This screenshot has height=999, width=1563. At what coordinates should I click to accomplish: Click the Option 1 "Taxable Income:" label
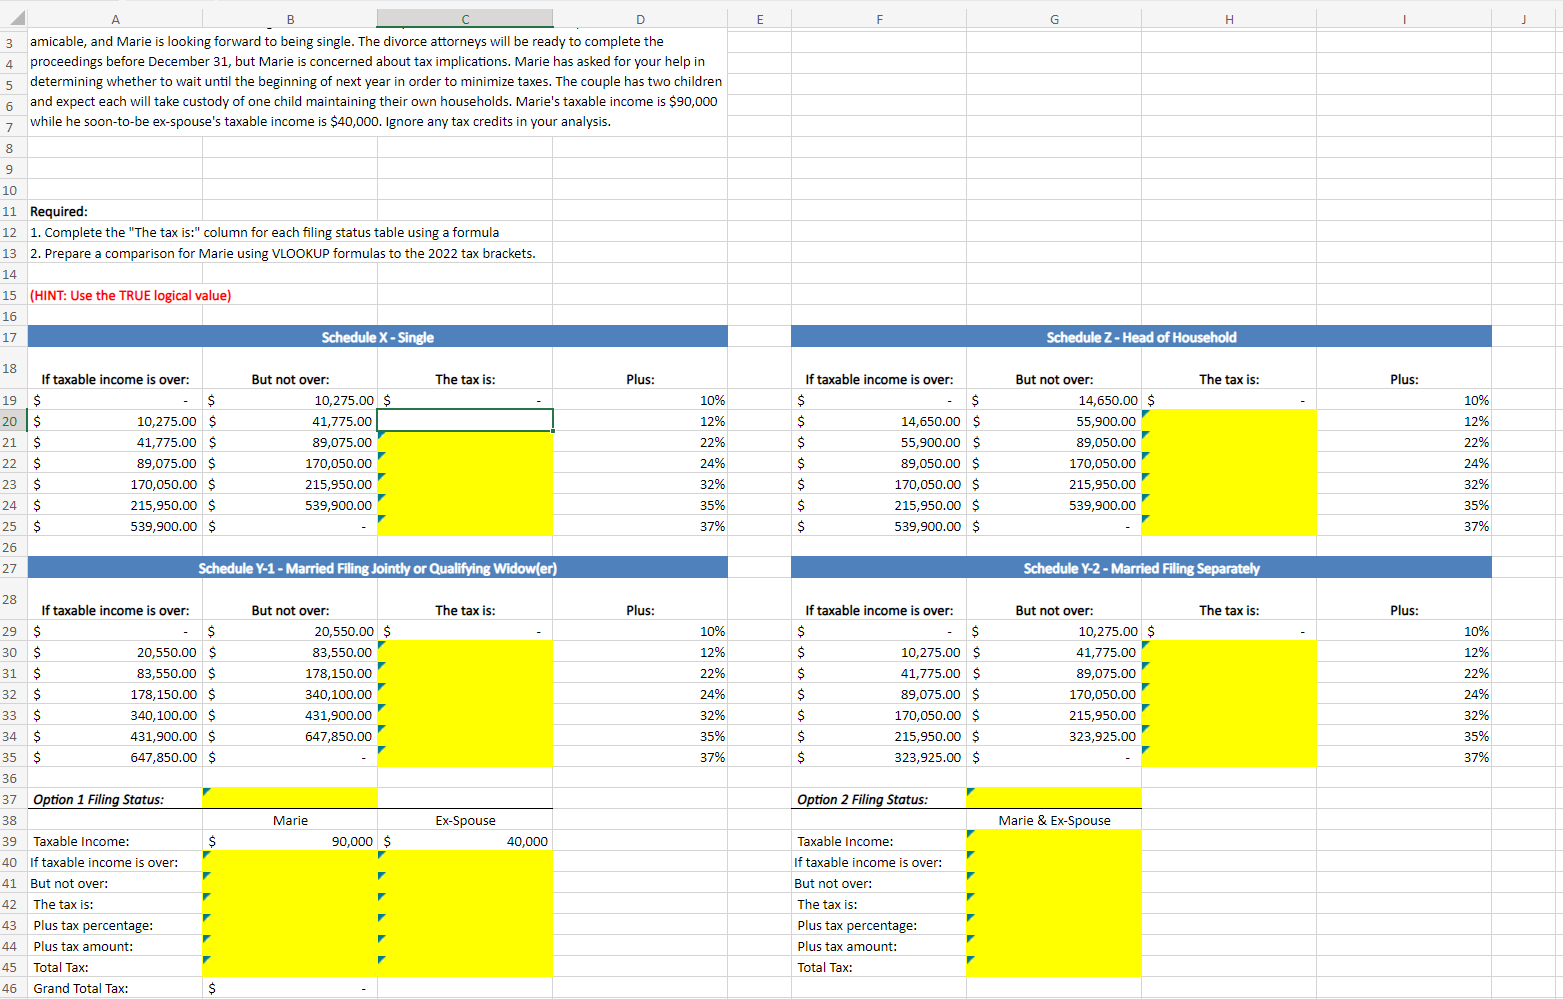81,841
